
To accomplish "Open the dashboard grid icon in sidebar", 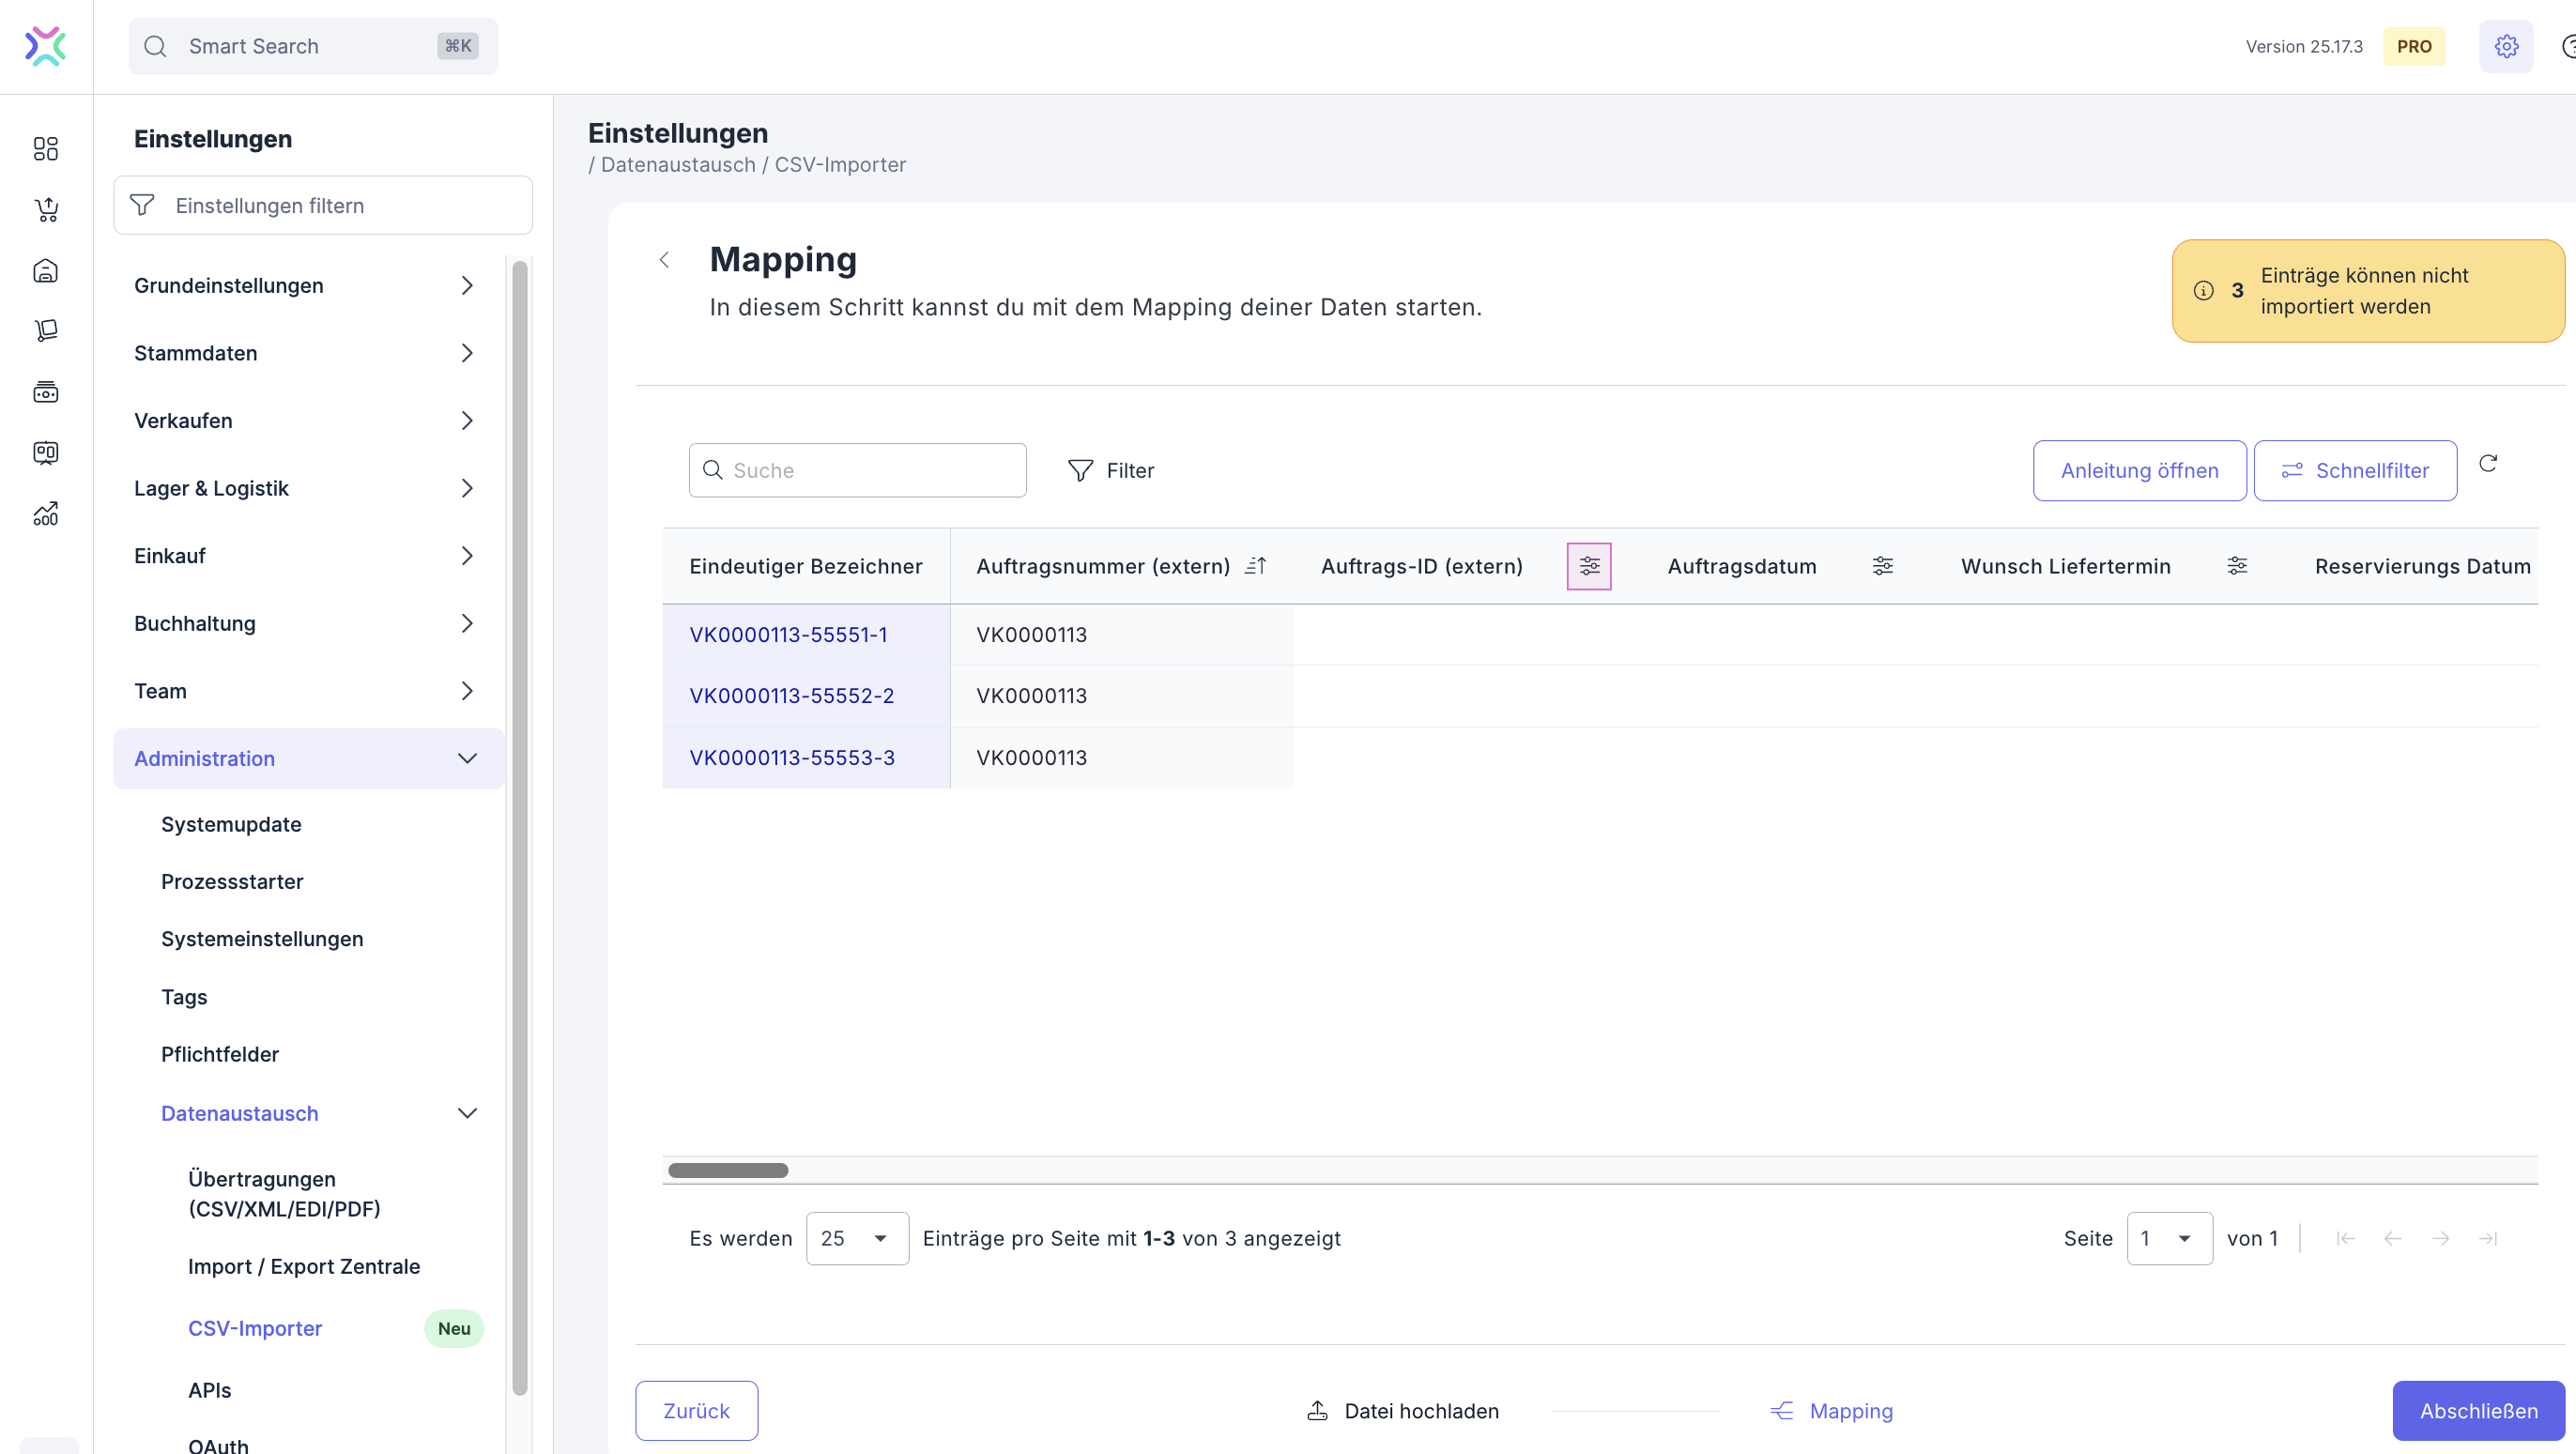I will pos(46,149).
